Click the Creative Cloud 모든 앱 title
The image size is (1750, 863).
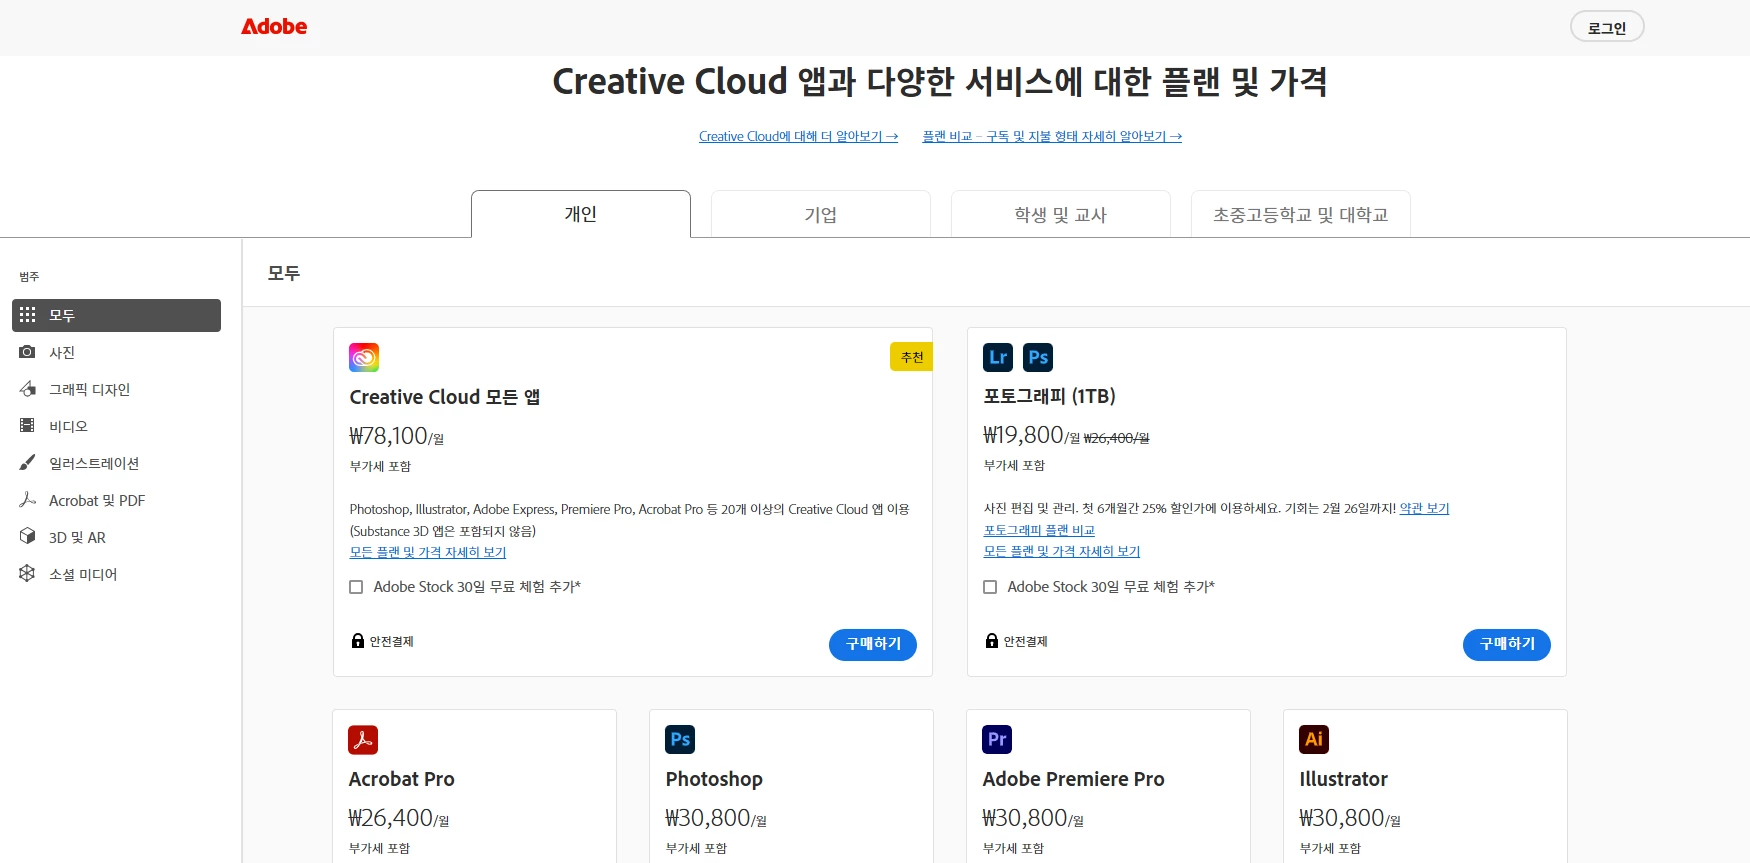[445, 397]
